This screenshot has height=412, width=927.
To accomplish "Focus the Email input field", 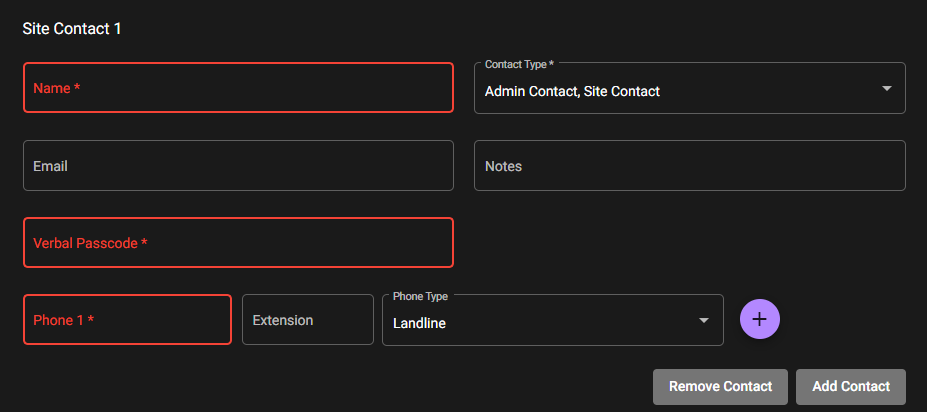I will [238, 166].
